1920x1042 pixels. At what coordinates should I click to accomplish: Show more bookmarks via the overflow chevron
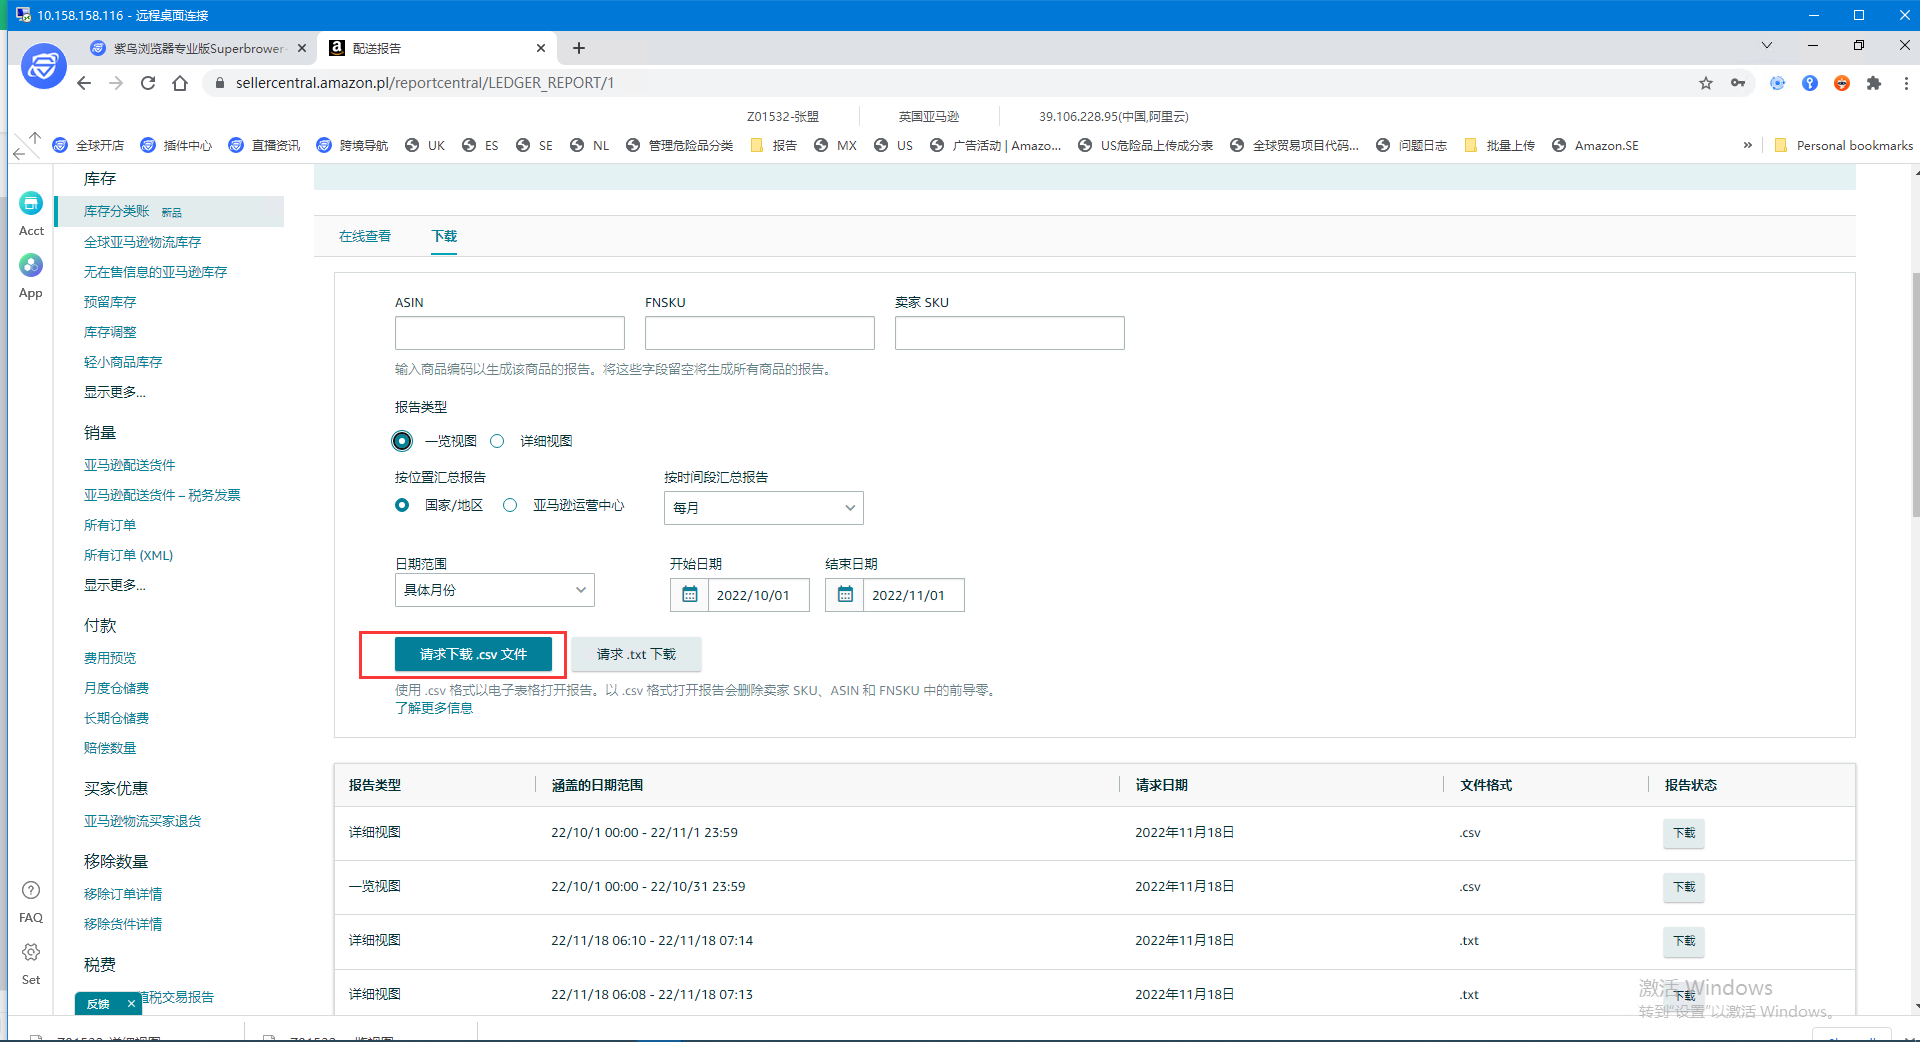[1748, 145]
